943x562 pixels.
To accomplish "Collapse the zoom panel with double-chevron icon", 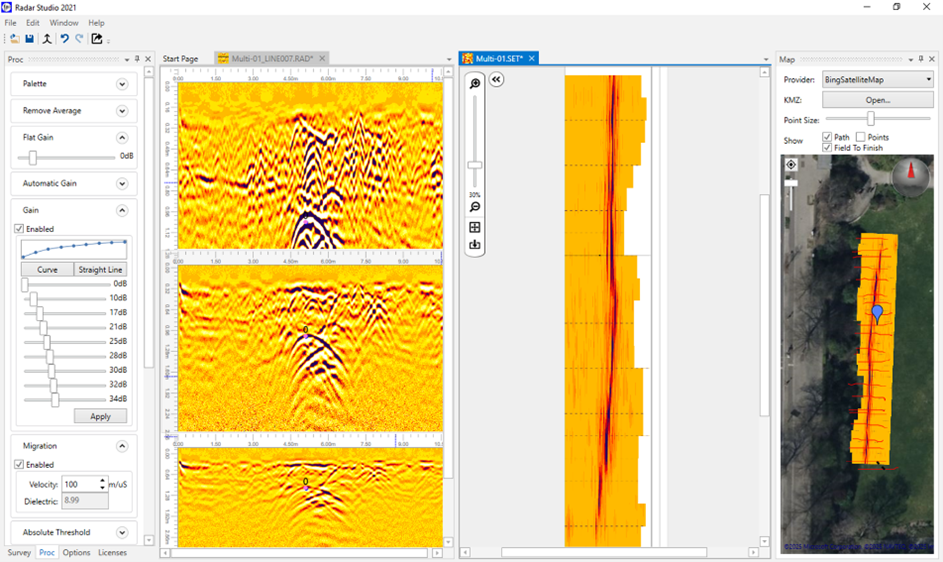I will [x=497, y=80].
